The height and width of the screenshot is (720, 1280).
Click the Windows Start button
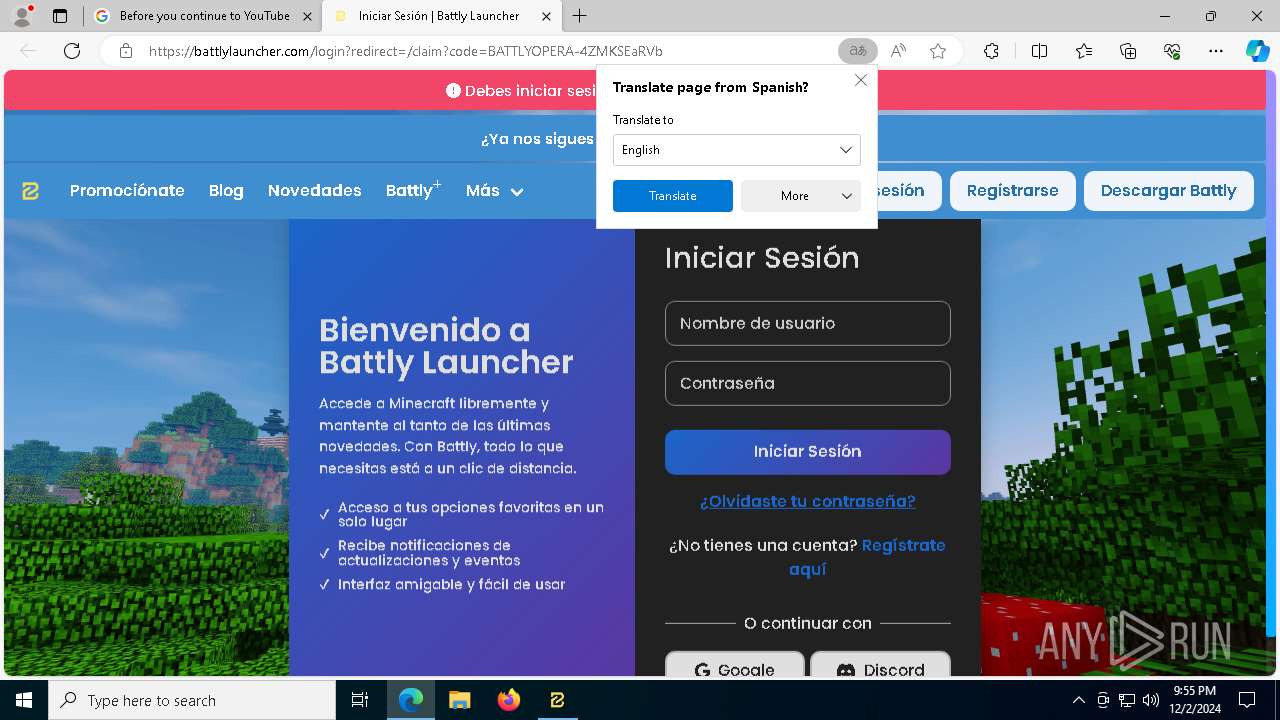pos(24,700)
